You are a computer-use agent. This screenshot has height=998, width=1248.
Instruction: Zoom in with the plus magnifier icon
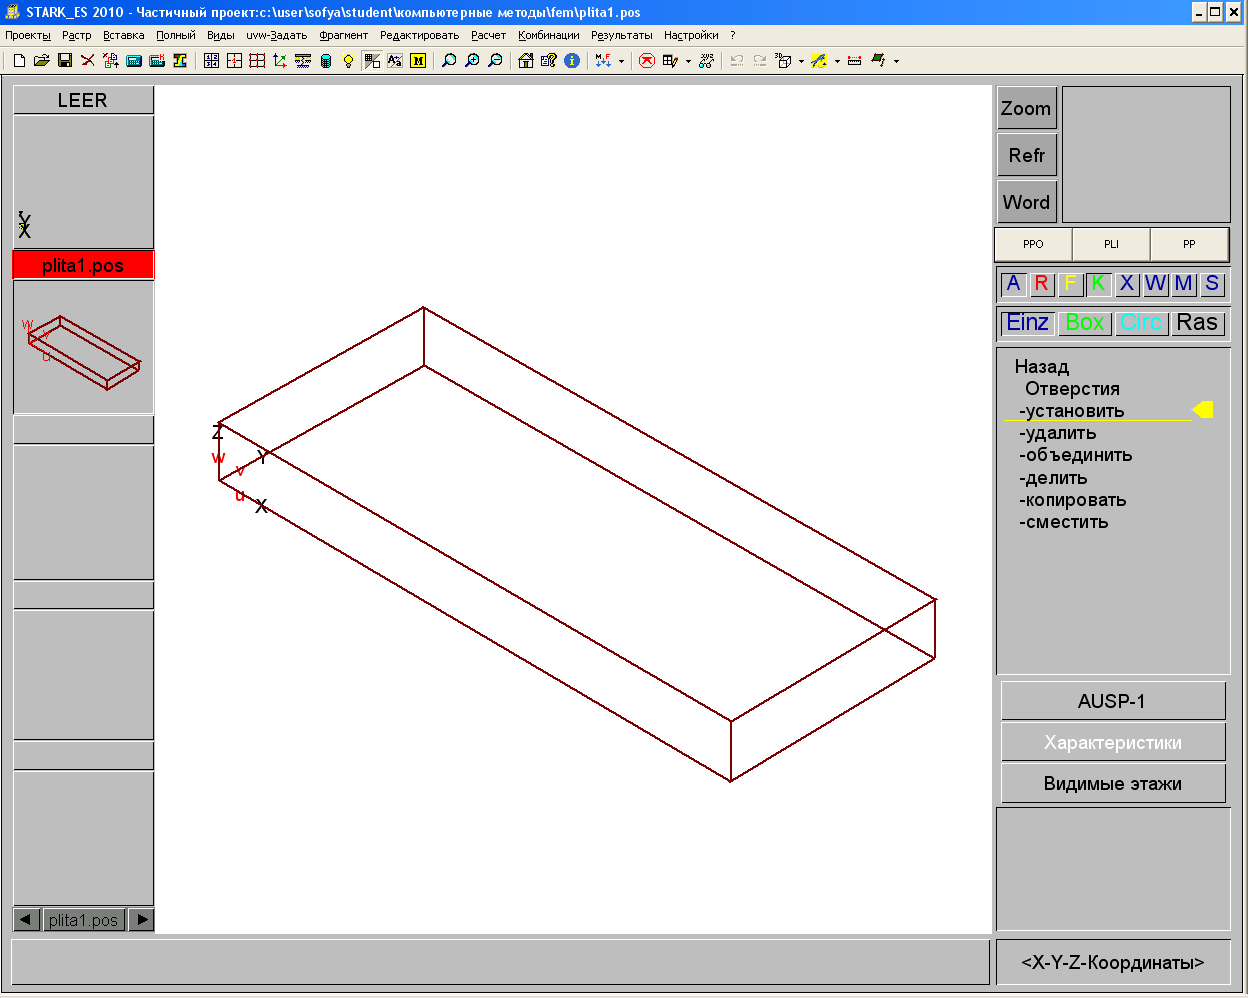pyautogui.click(x=472, y=61)
